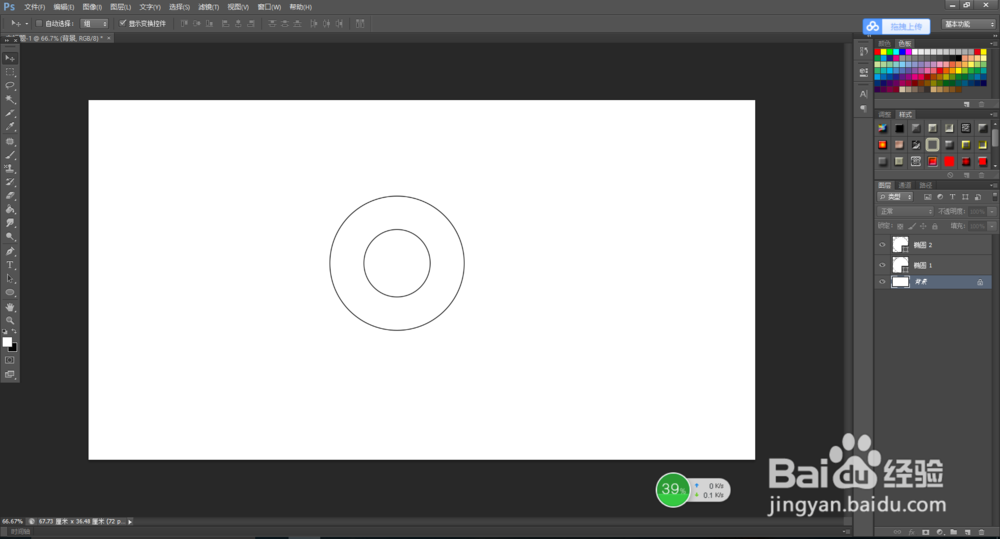Switch to the 通道 tab

(x=905, y=186)
